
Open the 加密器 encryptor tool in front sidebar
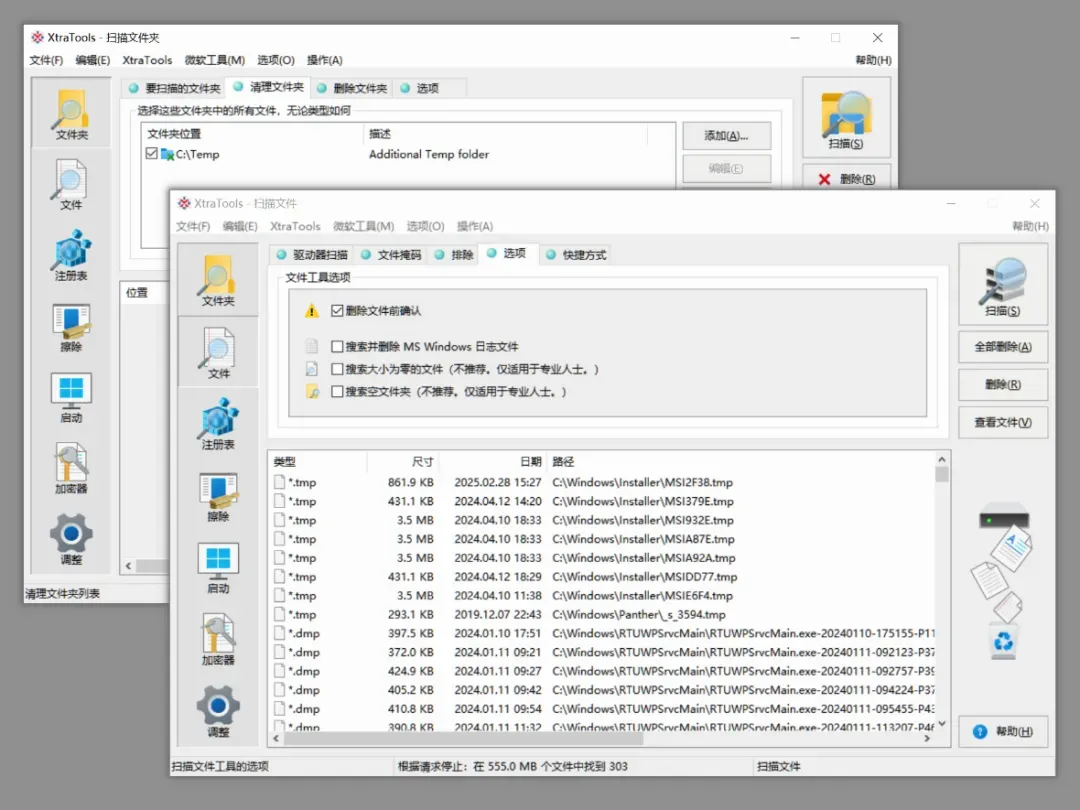click(218, 639)
